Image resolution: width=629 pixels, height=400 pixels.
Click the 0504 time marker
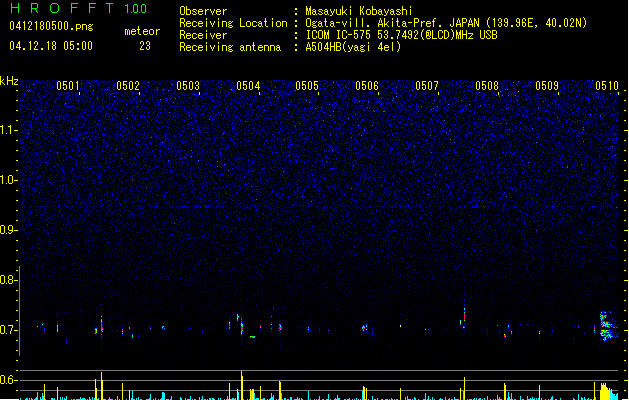[x=248, y=86]
